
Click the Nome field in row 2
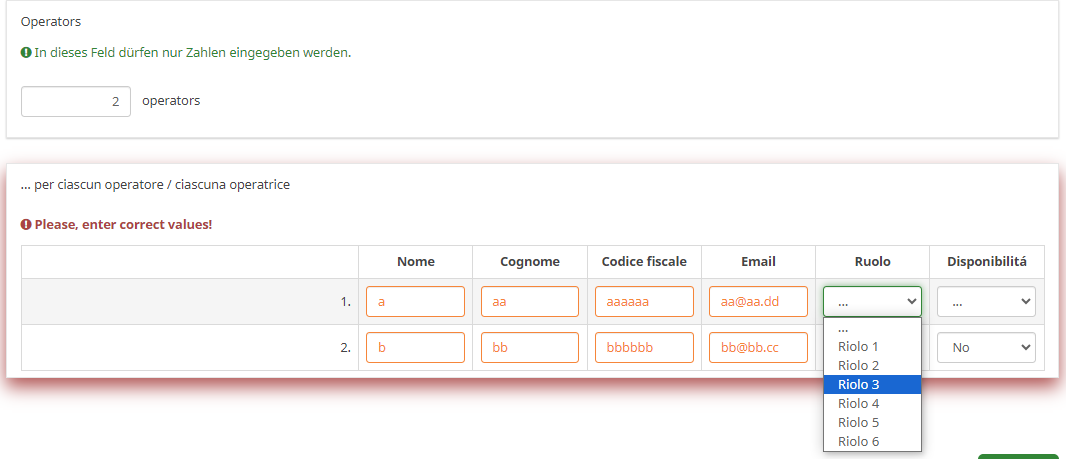(x=415, y=348)
